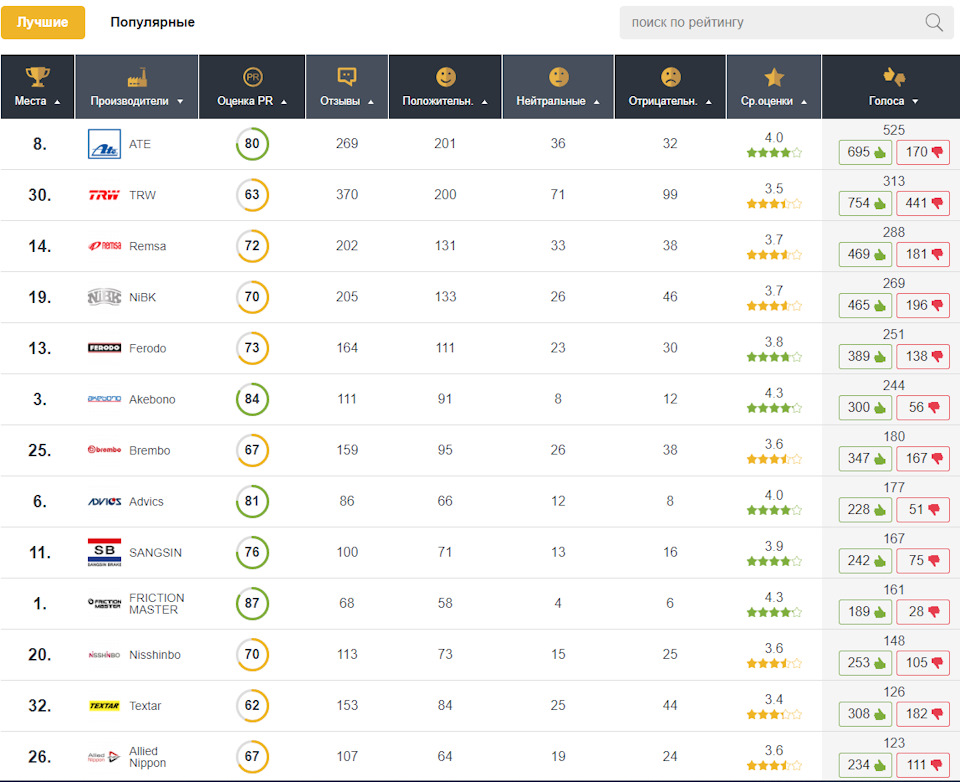Downvote NiBK with the 196 button

tap(923, 305)
